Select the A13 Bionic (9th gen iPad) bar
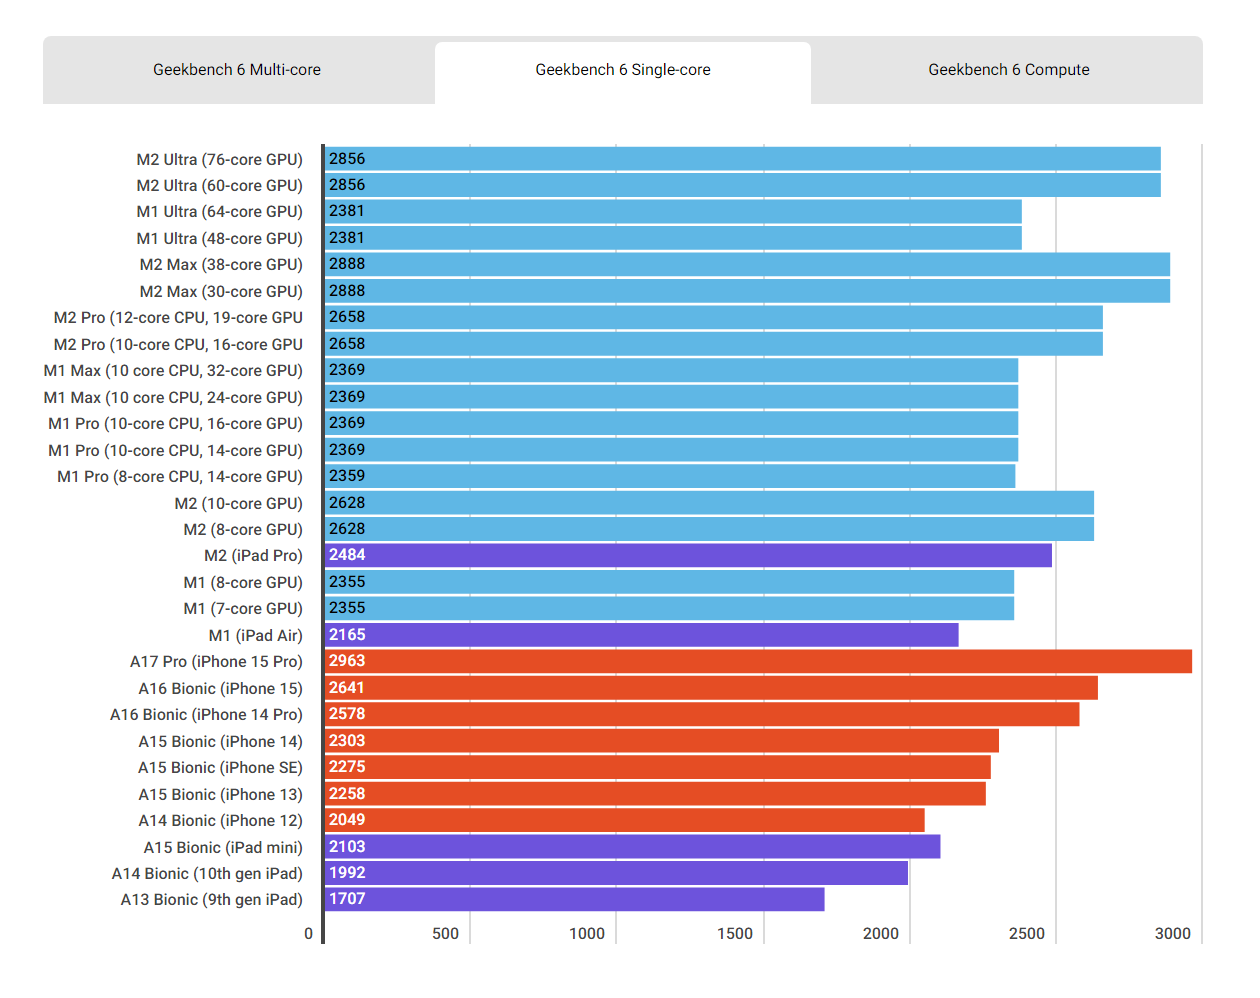This screenshot has width=1260, height=998. pos(575,899)
